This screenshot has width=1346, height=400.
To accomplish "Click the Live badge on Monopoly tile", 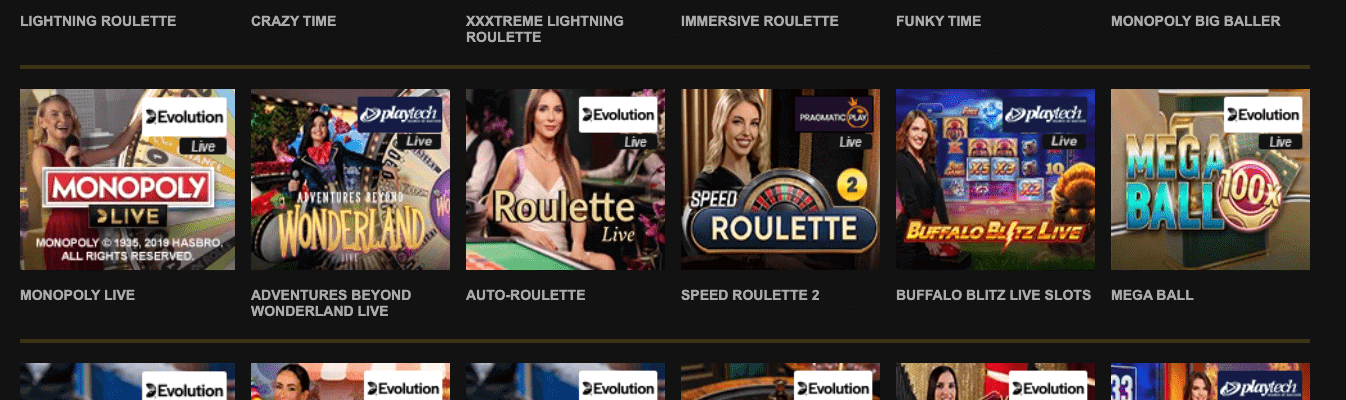I will pyautogui.click(x=205, y=147).
